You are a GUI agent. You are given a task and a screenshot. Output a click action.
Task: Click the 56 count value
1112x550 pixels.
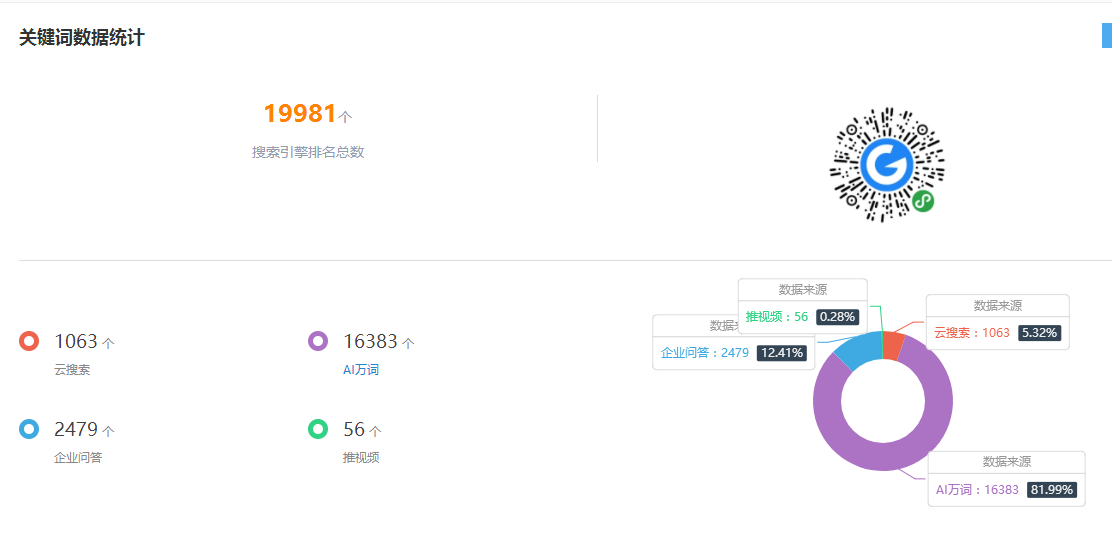click(x=353, y=430)
